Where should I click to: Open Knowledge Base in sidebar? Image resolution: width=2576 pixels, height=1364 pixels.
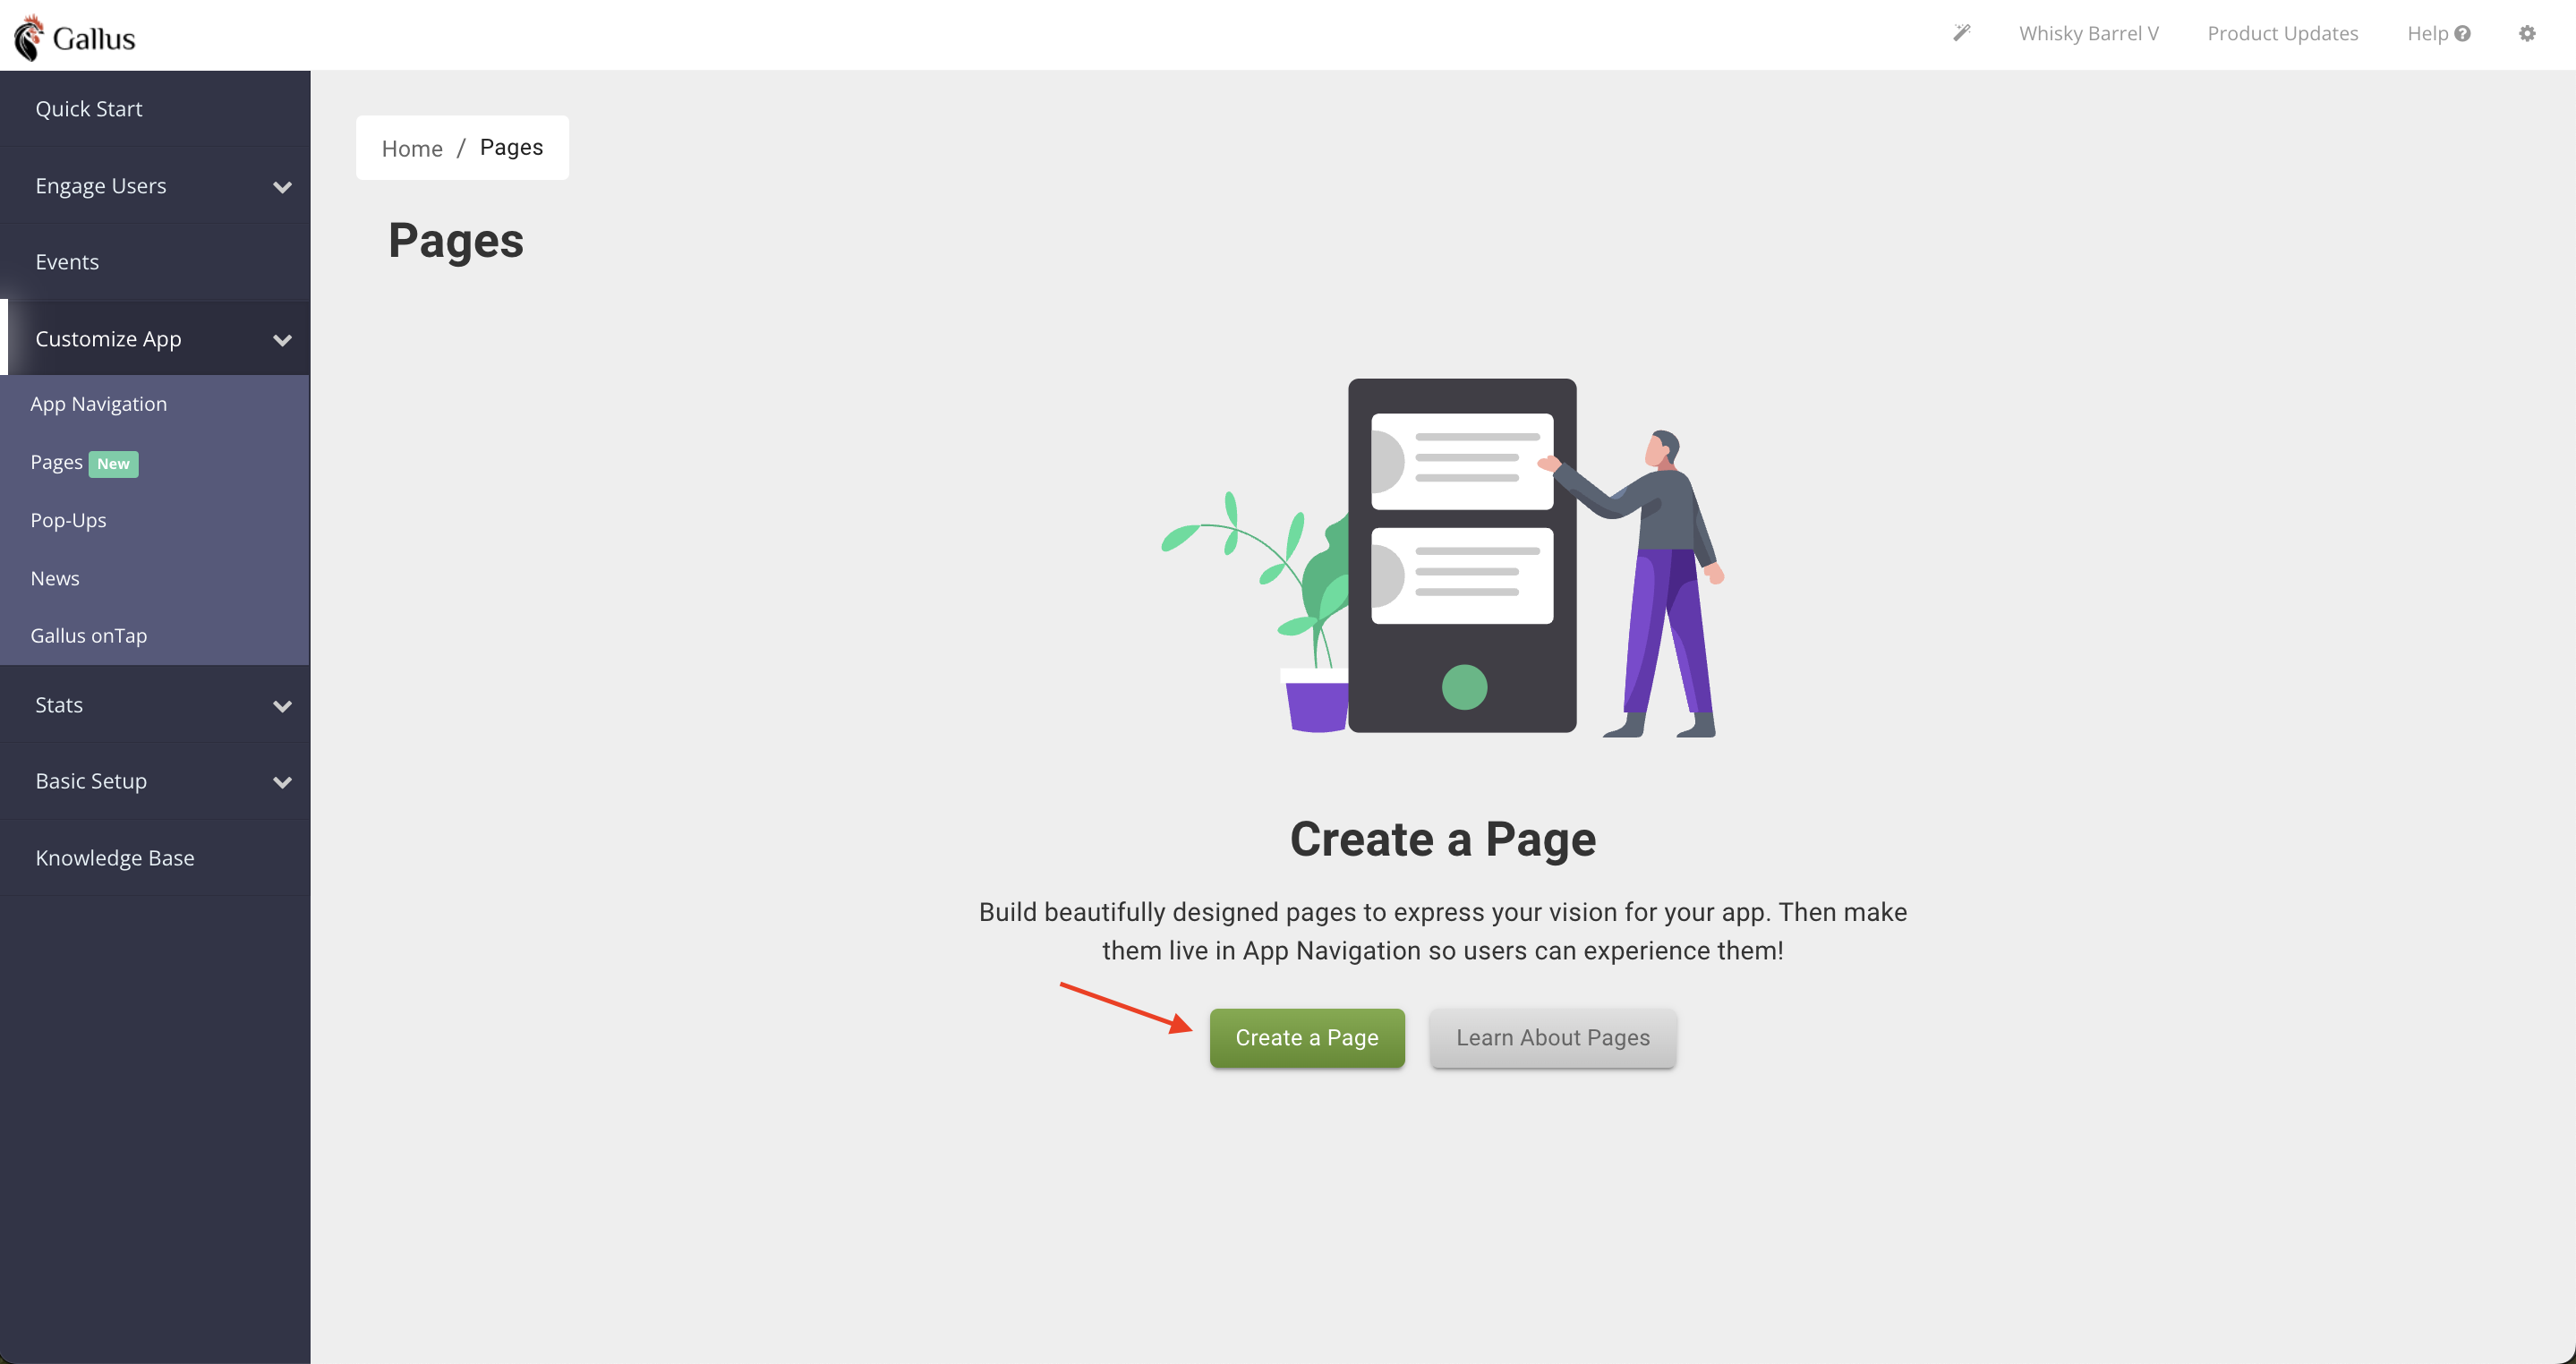point(155,857)
